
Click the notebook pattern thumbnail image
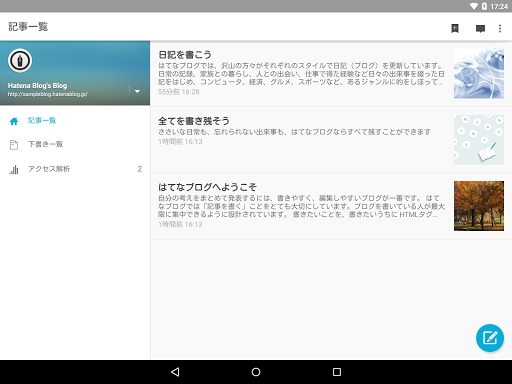tap(479, 140)
